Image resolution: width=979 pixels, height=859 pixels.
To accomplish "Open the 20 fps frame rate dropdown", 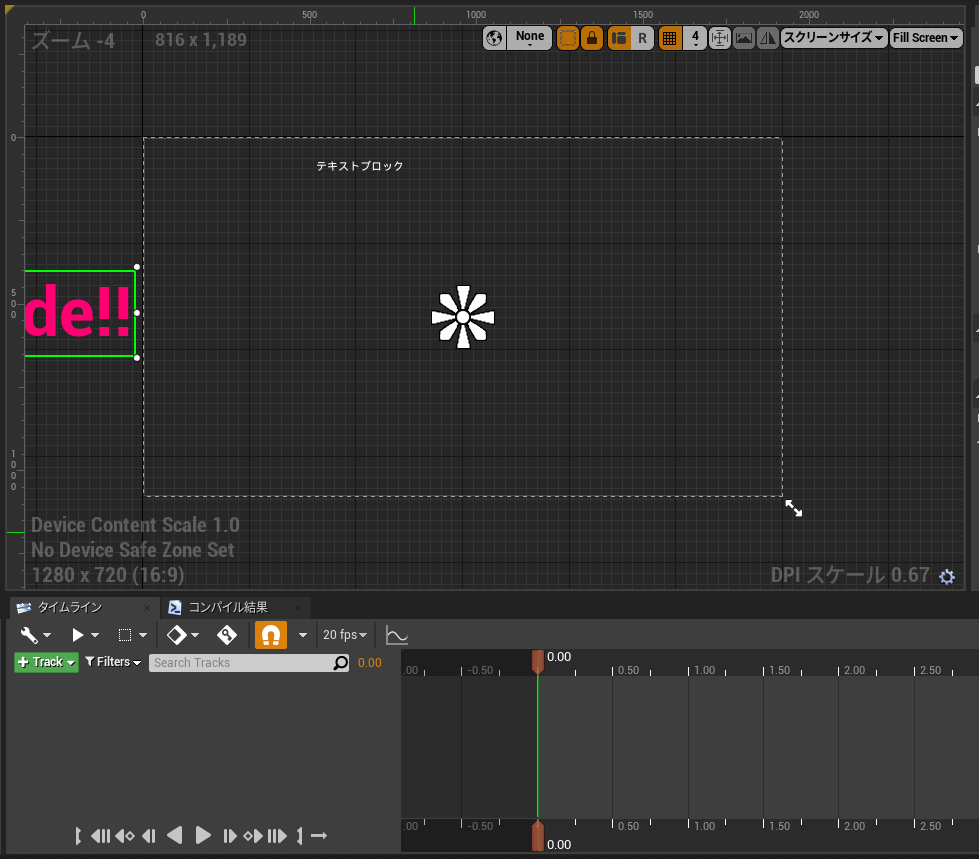I will (345, 635).
